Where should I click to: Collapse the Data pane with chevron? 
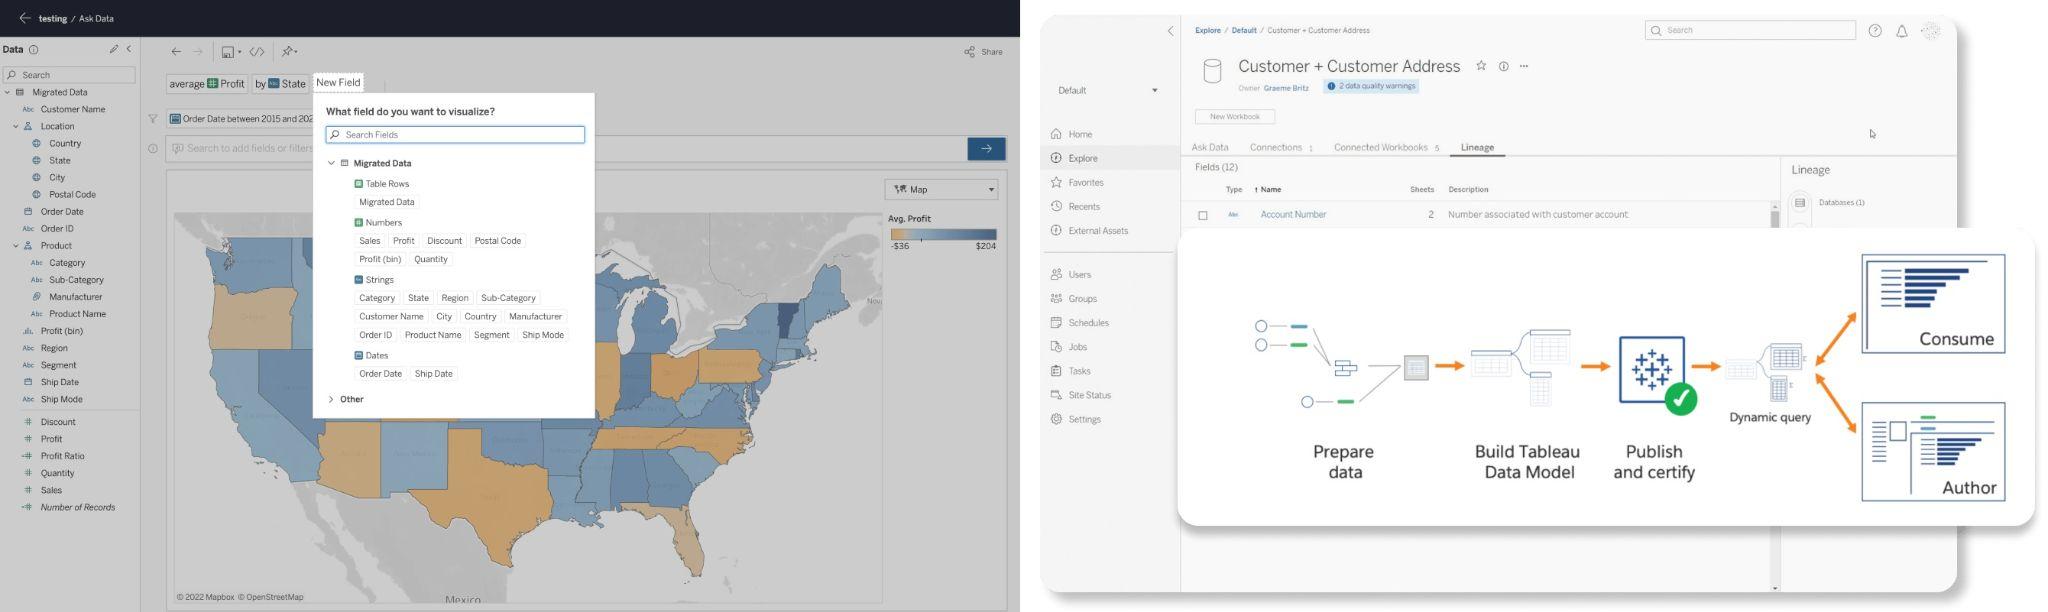[129, 49]
